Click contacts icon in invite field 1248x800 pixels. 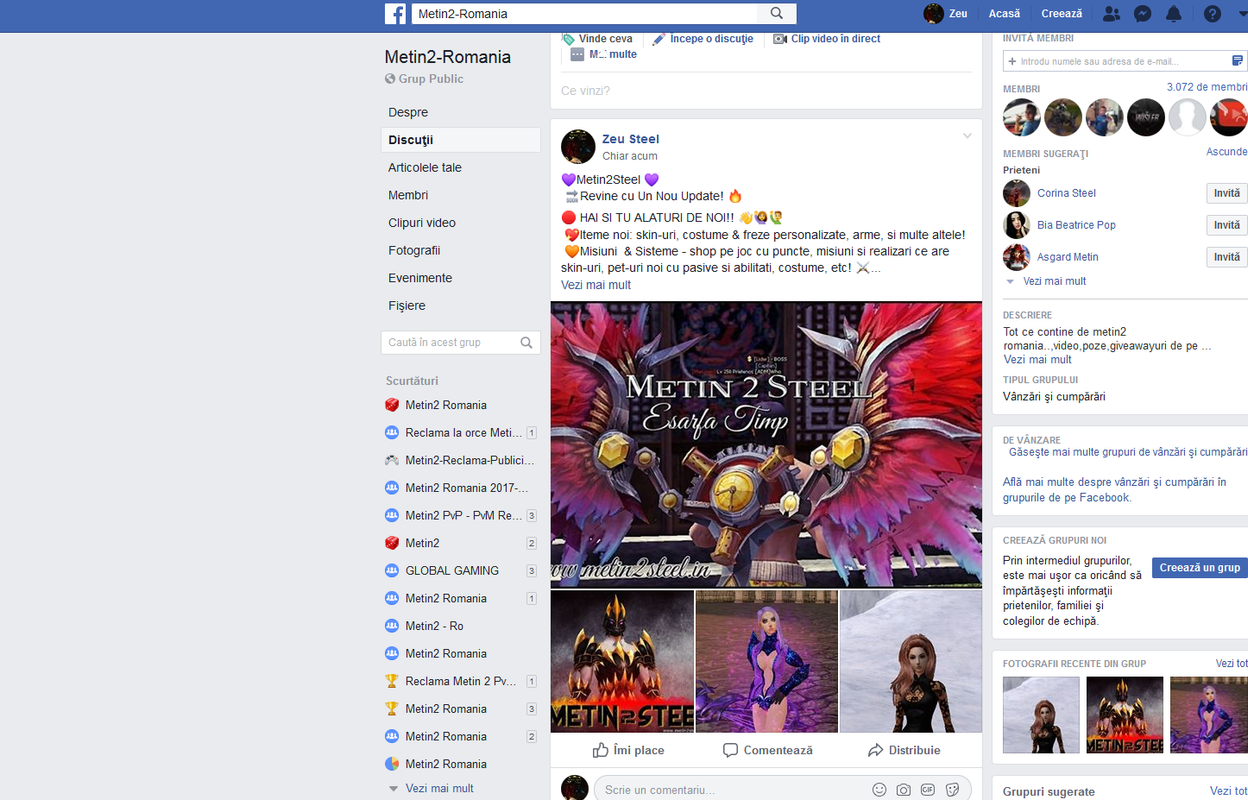[1238, 61]
